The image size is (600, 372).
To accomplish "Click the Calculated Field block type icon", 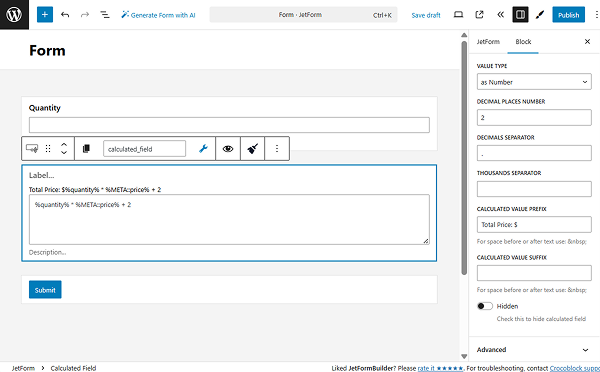I will click(32, 148).
